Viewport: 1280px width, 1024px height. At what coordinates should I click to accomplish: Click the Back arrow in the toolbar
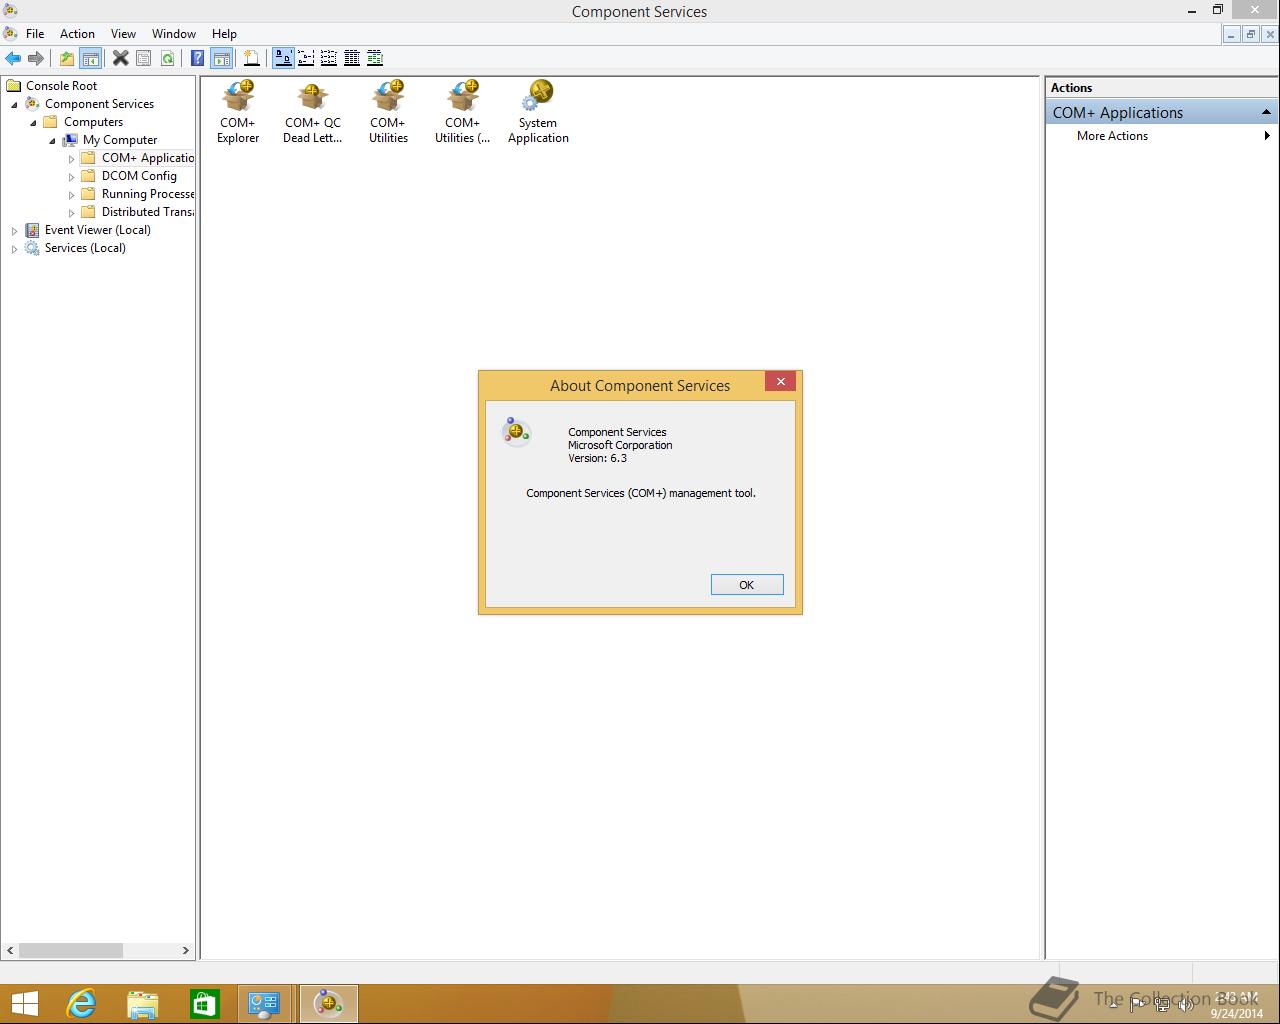tap(13, 58)
